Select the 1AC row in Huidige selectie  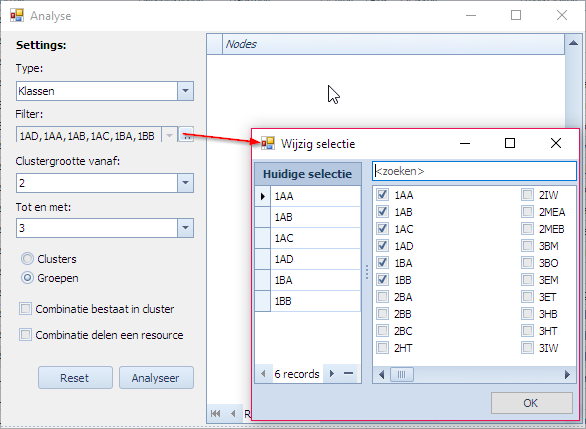pyautogui.click(x=308, y=238)
